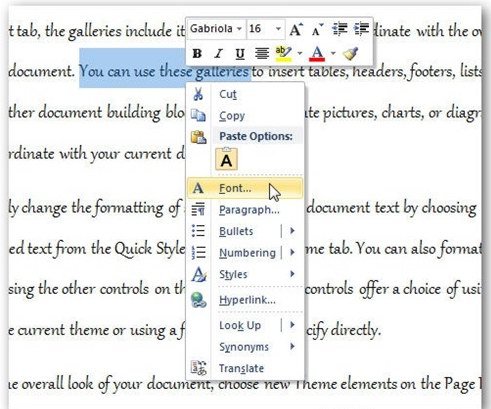The image size is (491, 409).
Task: Toggle Underline formatting in mini toolbar
Action: 240,53
